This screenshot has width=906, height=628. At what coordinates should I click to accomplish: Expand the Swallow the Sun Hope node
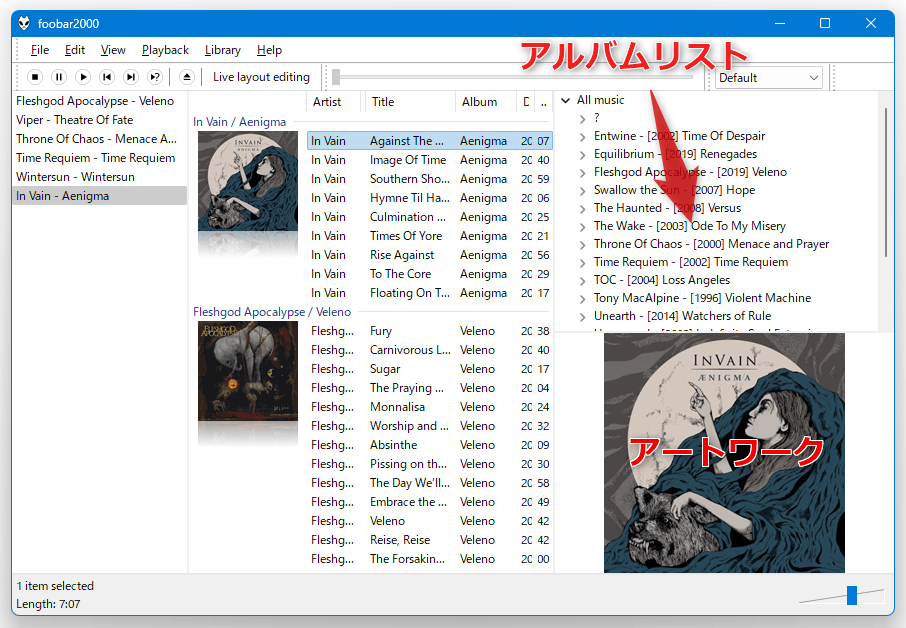click(x=582, y=190)
